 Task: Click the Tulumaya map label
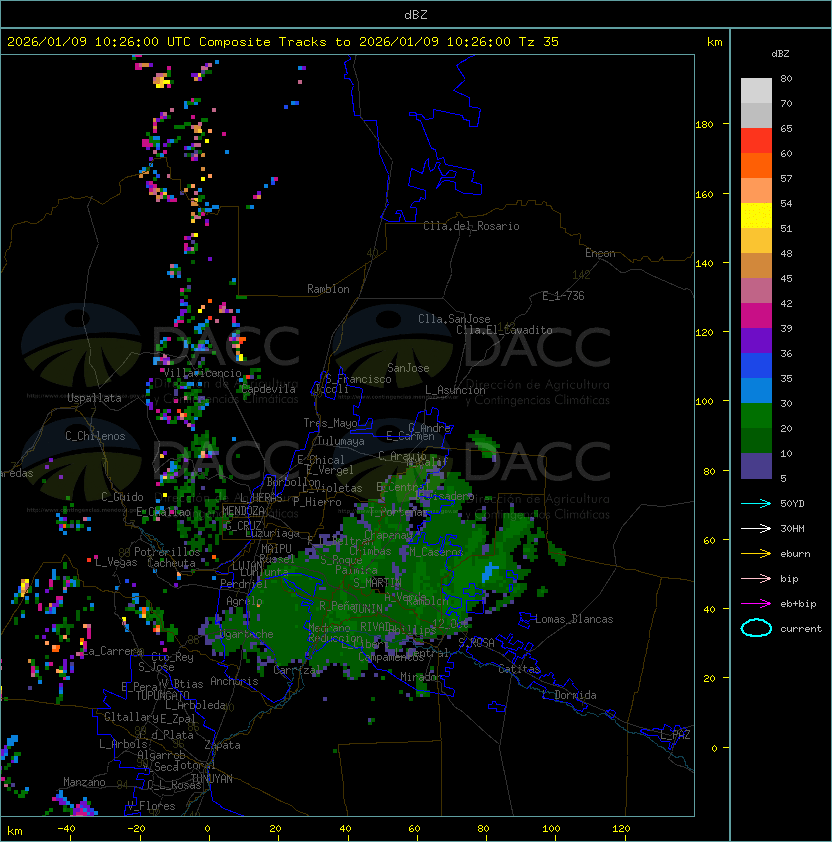[341, 441]
